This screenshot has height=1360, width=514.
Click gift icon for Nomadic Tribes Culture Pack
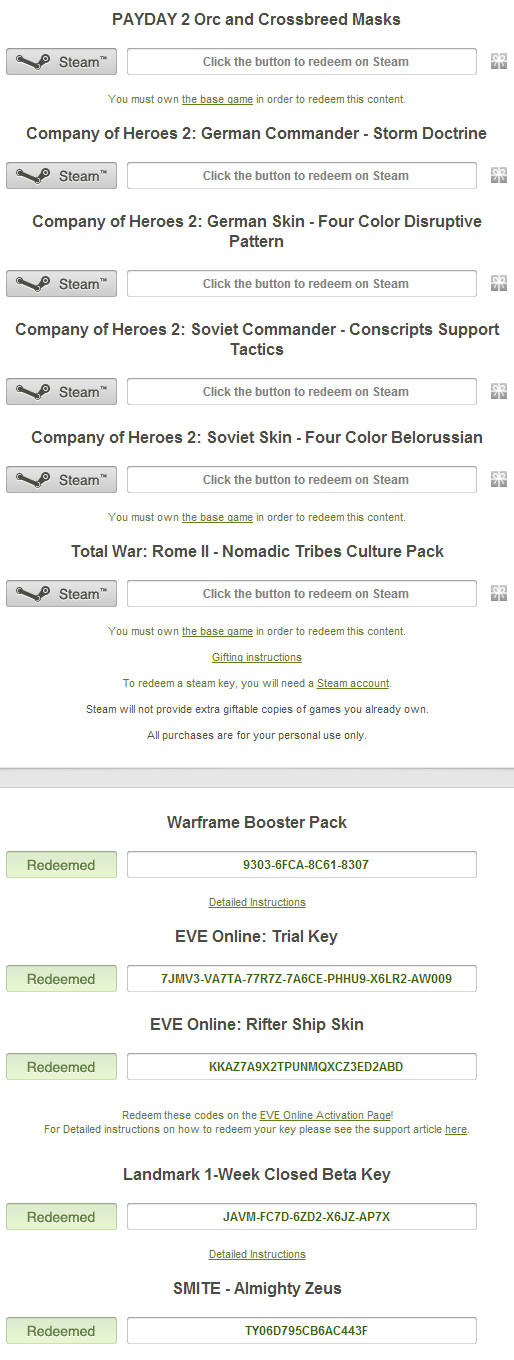(x=498, y=594)
